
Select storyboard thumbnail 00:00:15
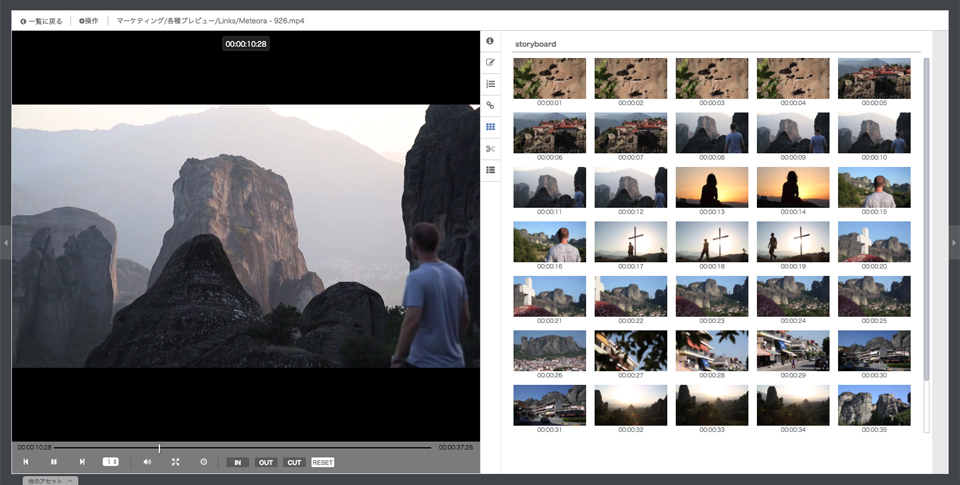coord(874,187)
